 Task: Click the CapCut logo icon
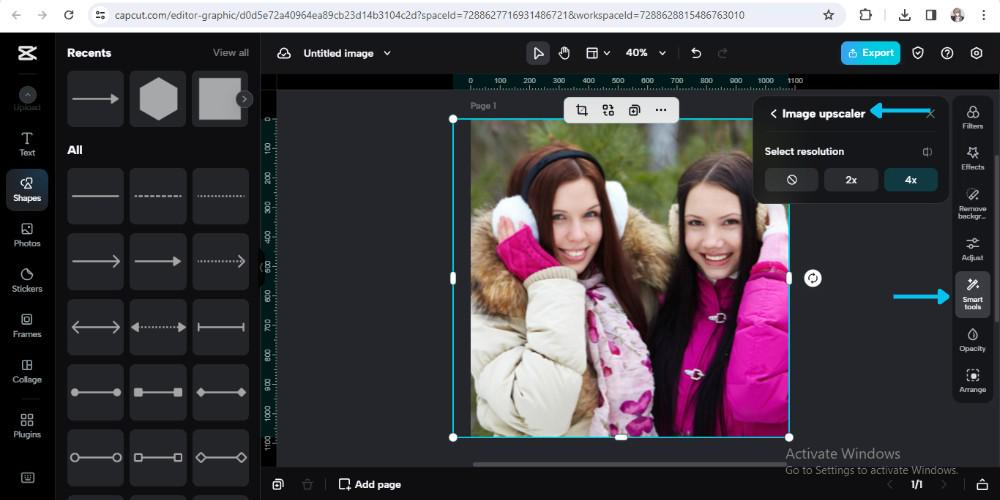point(27,53)
